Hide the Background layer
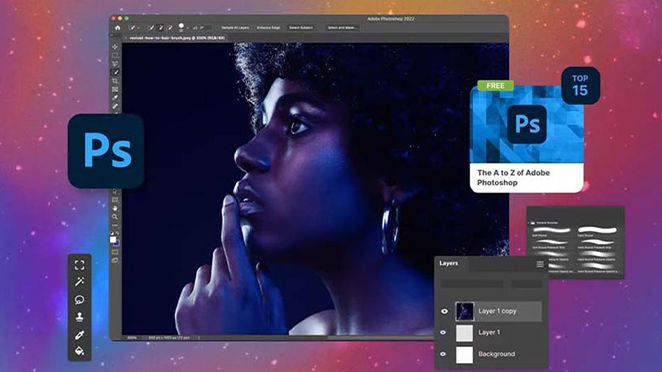662x372 pixels. coord(443,354)
